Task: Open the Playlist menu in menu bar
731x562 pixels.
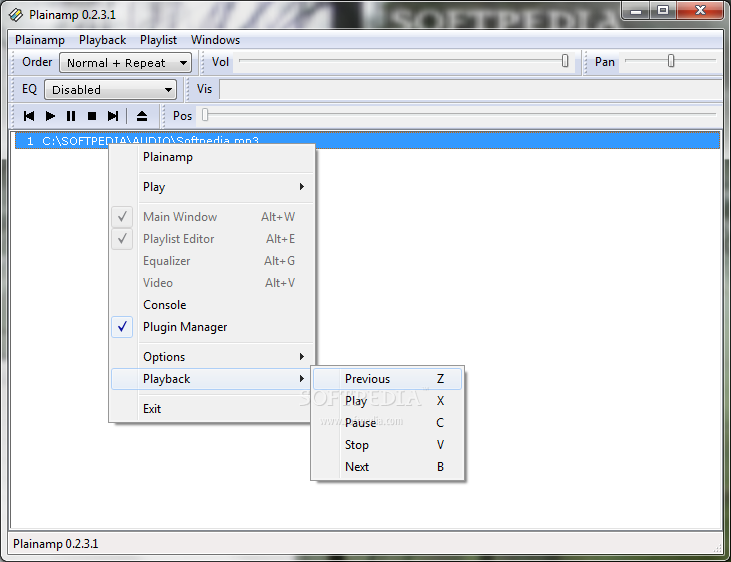Action: (159, 40)
